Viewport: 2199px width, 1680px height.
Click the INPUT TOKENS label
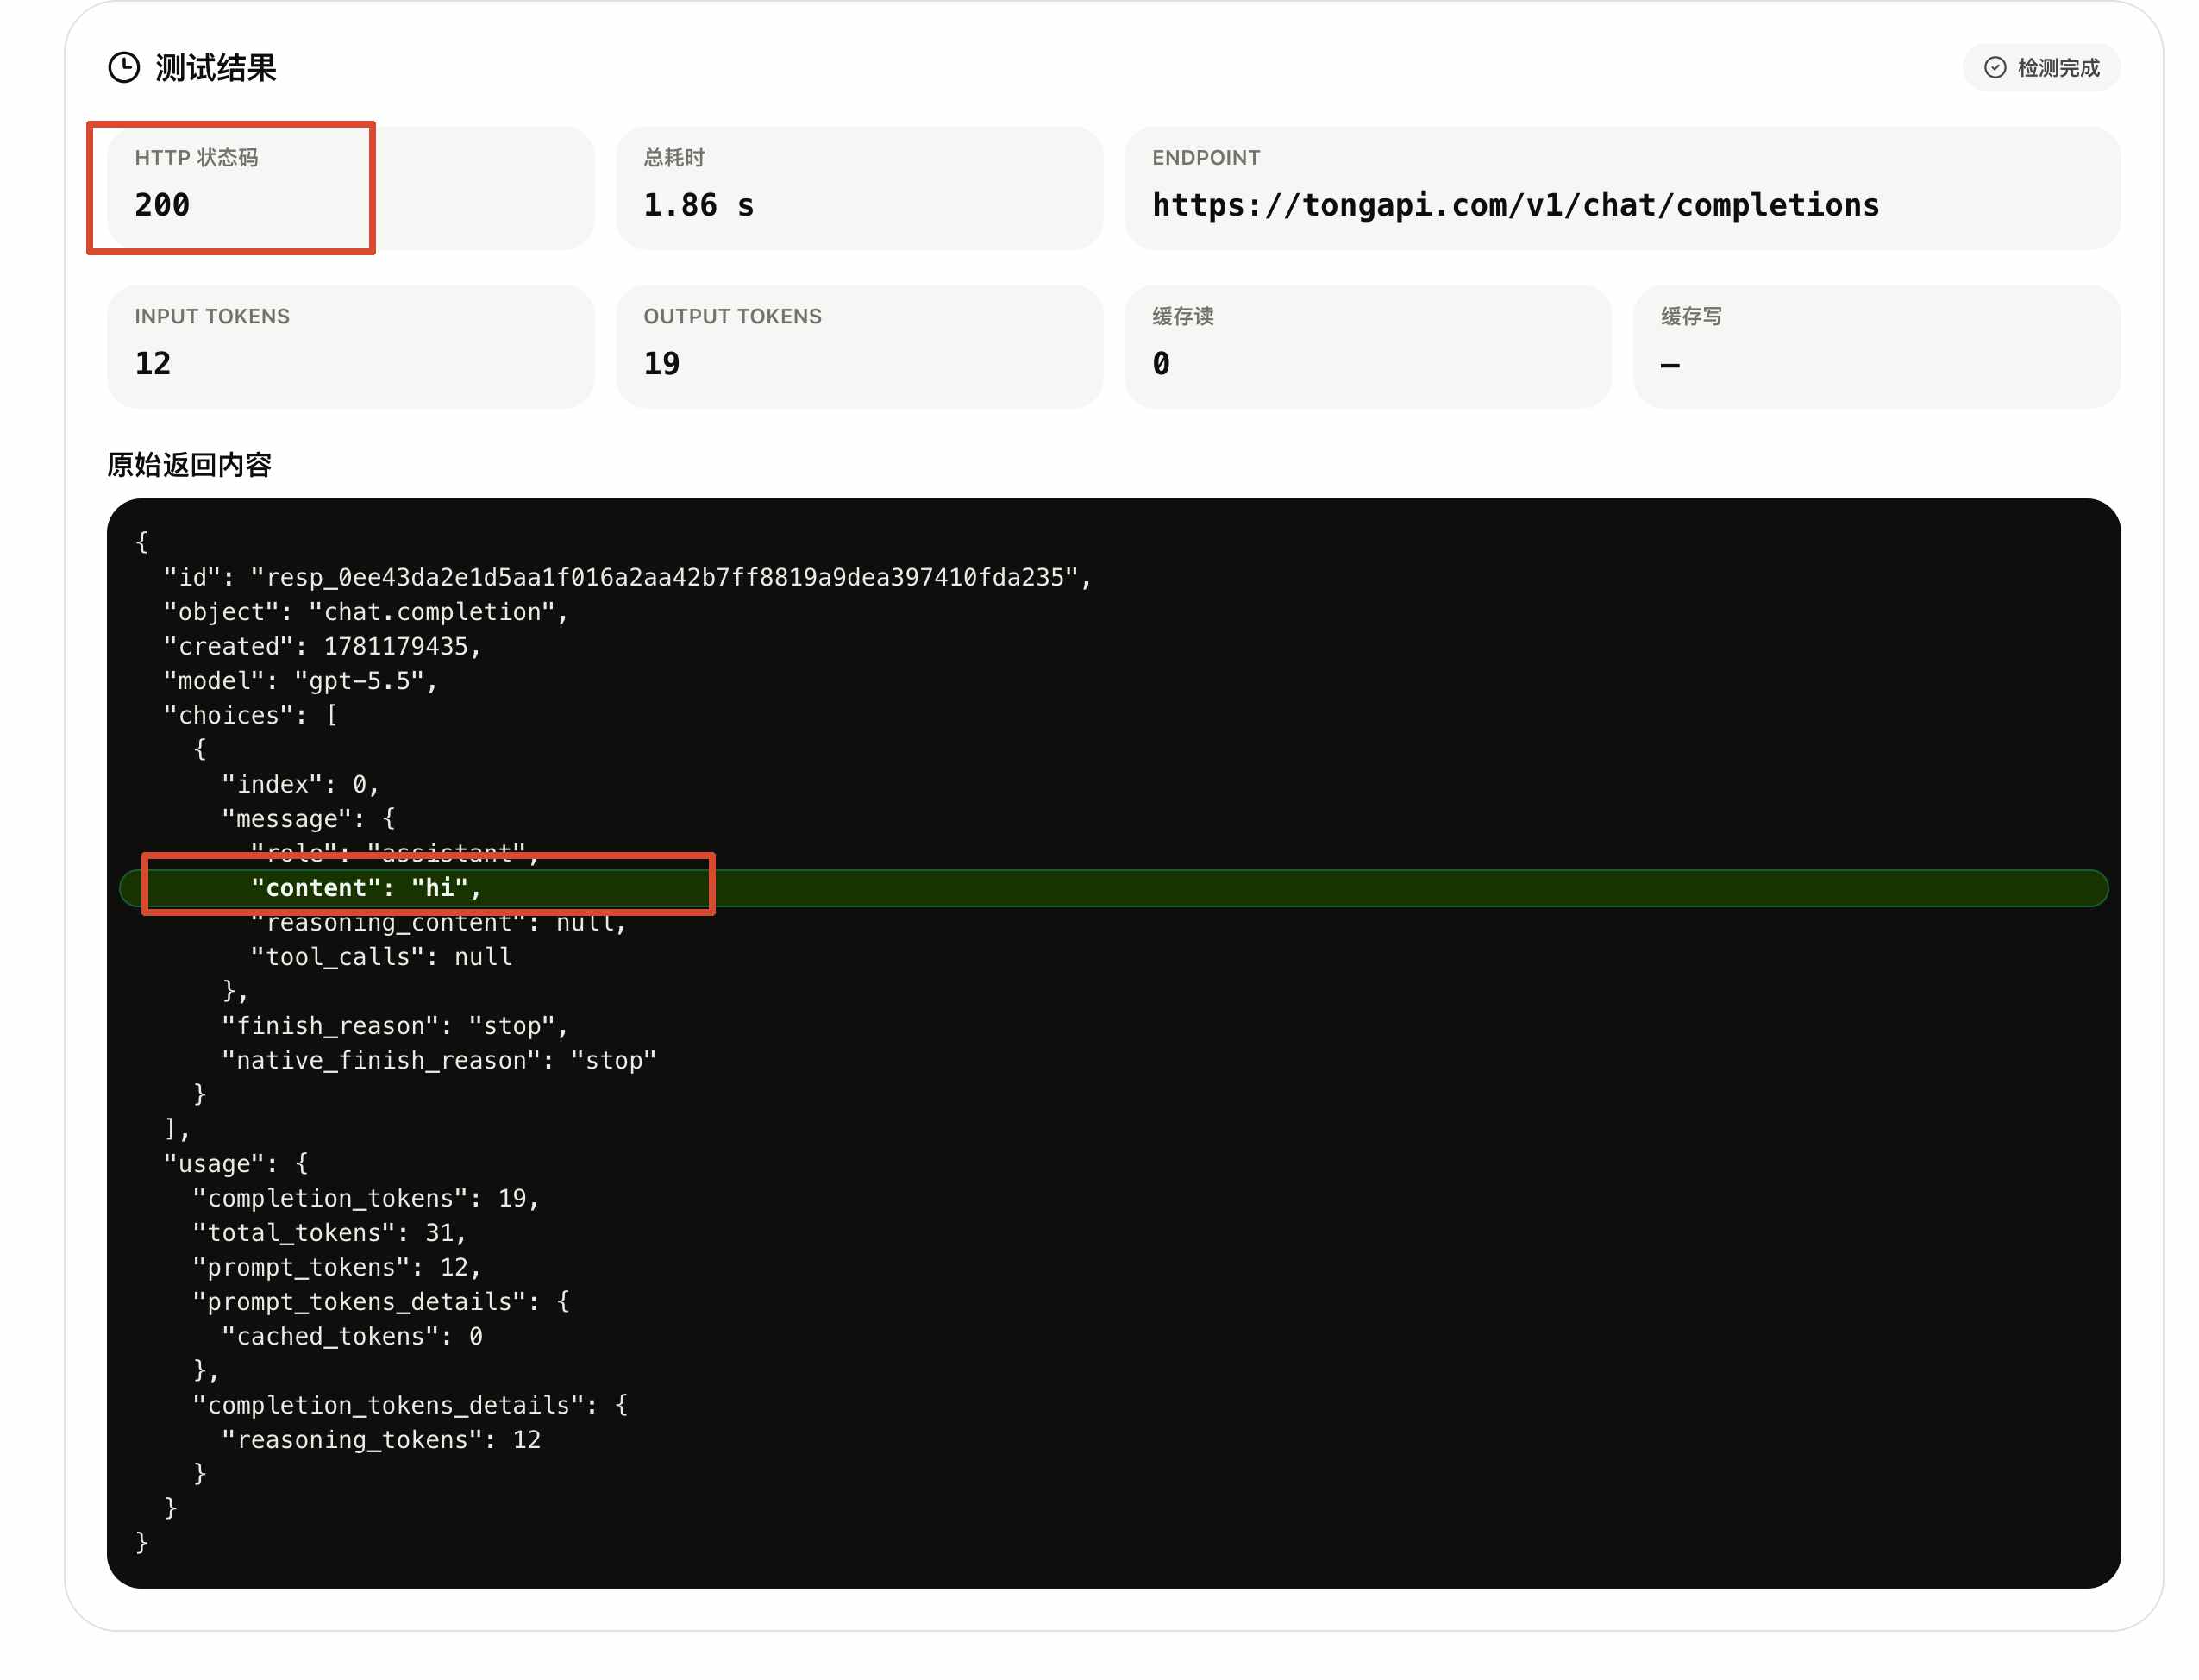[x=212, y=317]
